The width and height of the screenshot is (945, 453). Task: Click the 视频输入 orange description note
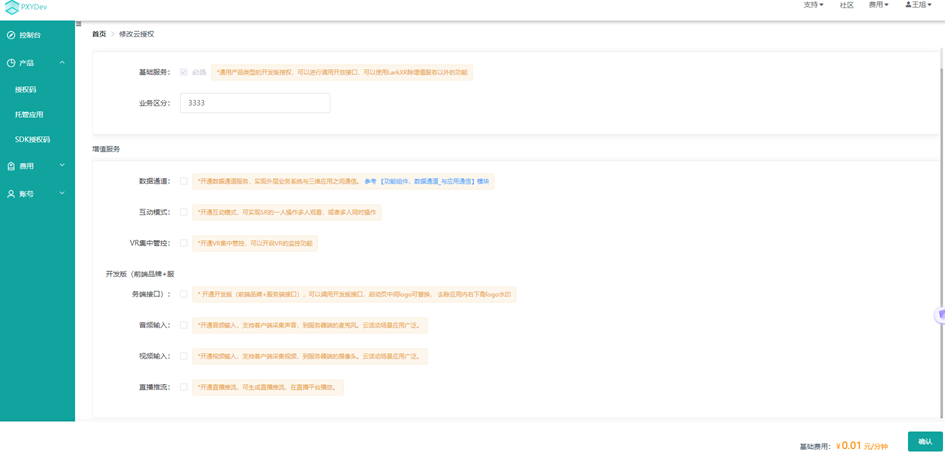310,356
